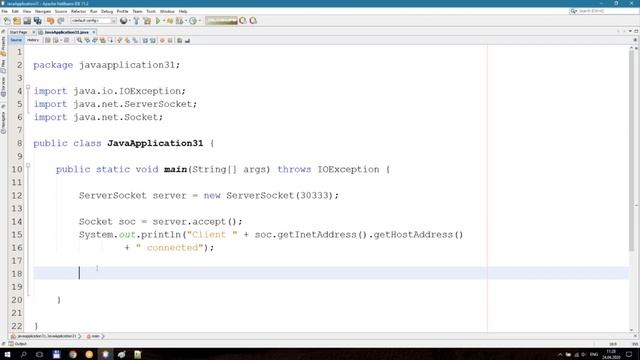Open the Edit menu
Screen dimensions: 640x360
pyautogui.click(x=15, y=11)
